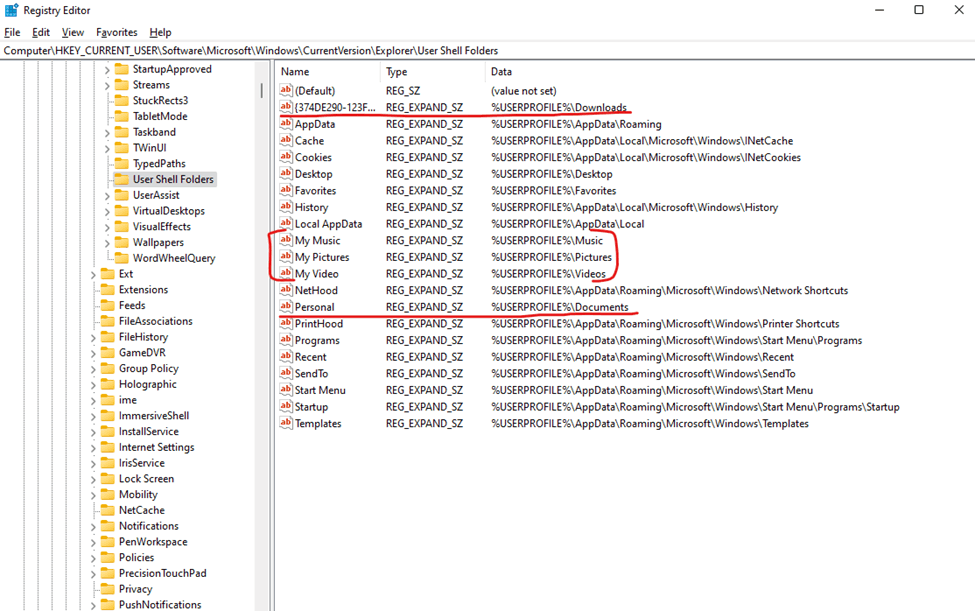Open the Edit menu
Screen dimensions: 975x611
(x=41, y=32)
